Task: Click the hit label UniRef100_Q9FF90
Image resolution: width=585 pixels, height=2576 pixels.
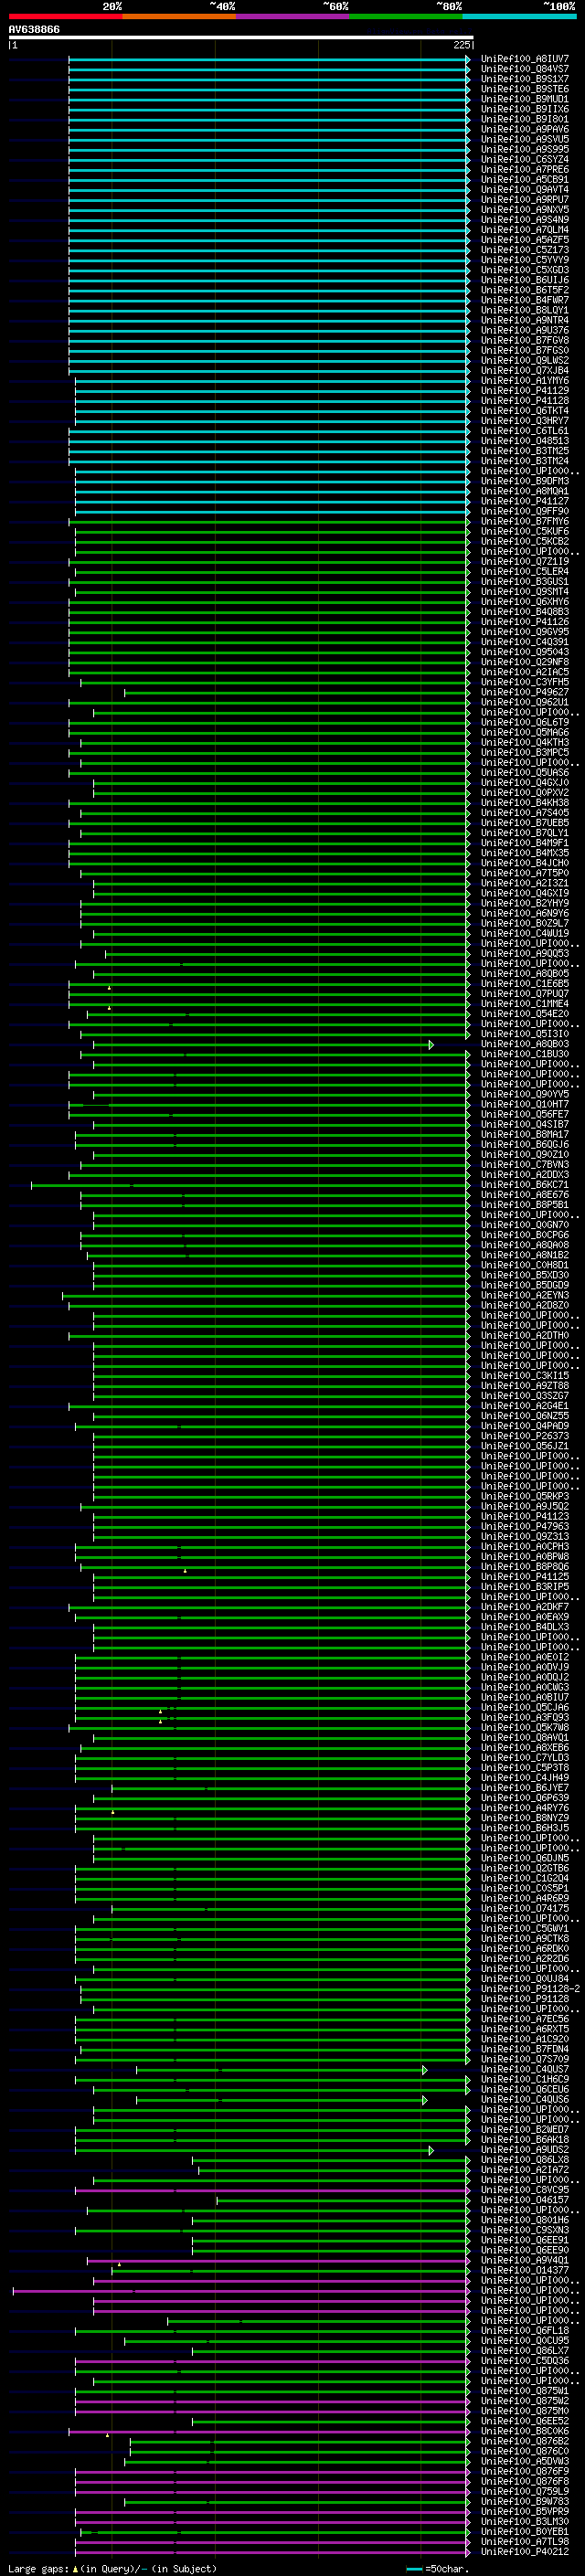Action: tap(524, 511)
